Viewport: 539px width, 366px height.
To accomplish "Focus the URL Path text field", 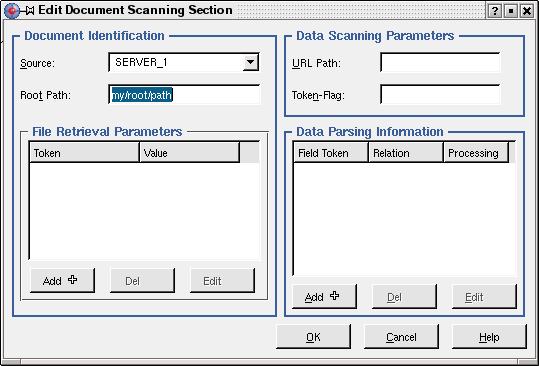I will [x=440, y=63].
